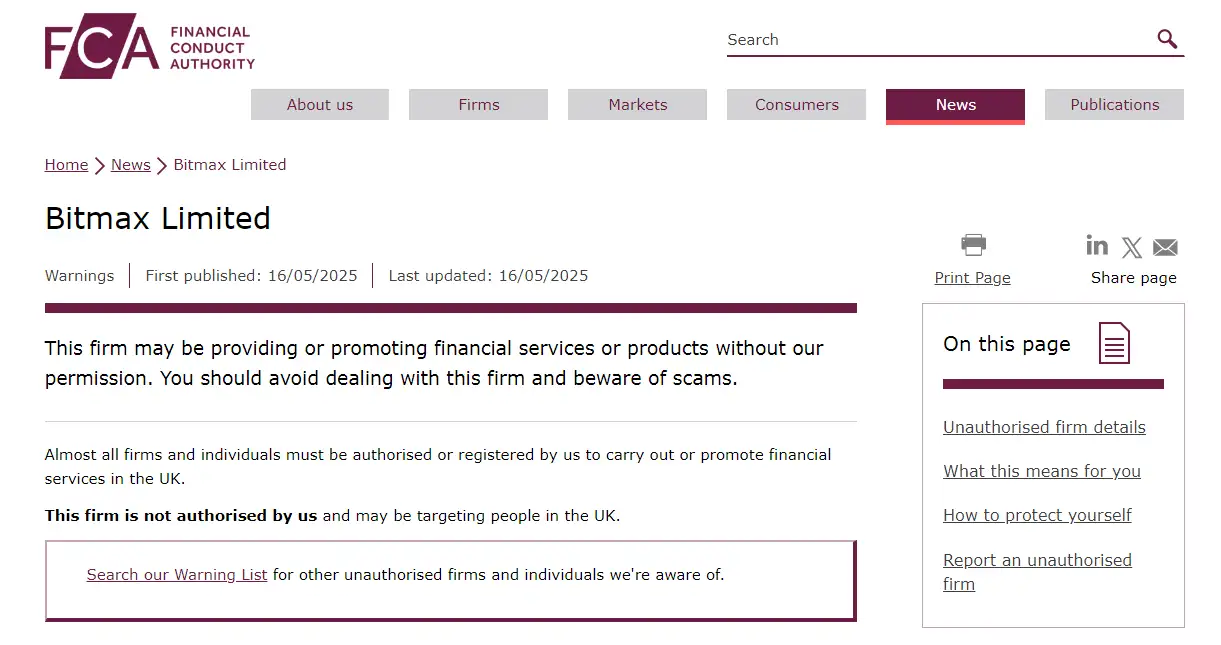
Task: Jump to How to protect yourself
Action: coord(1037,515)
